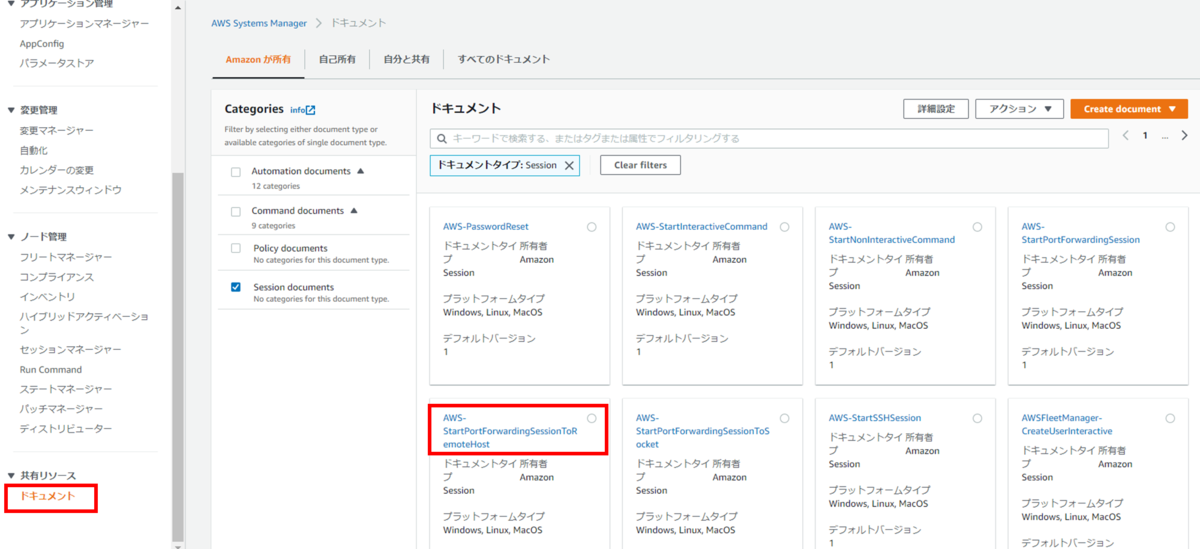Open セッションマネージャー in the sidebar
Viewport: 1200px width, 549px height.
click(x=71, y=350)
